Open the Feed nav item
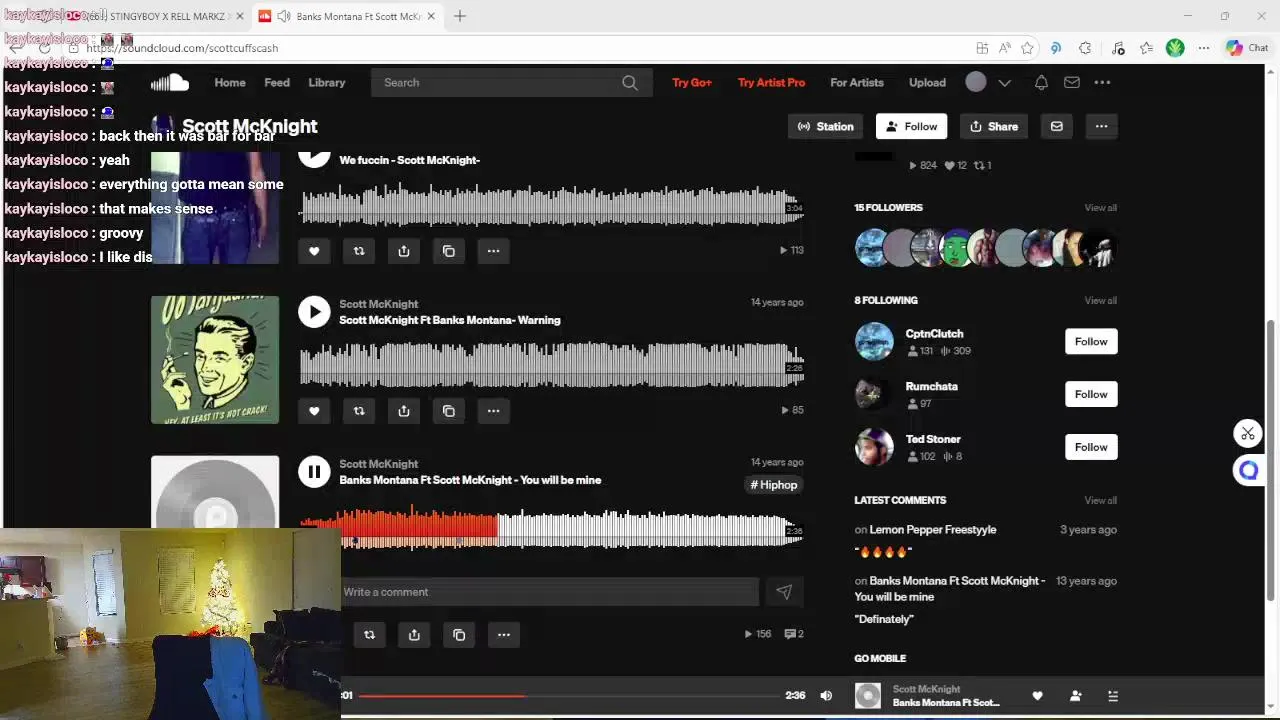The height and width of the screenshot is (720, 1280). [277, 83]
